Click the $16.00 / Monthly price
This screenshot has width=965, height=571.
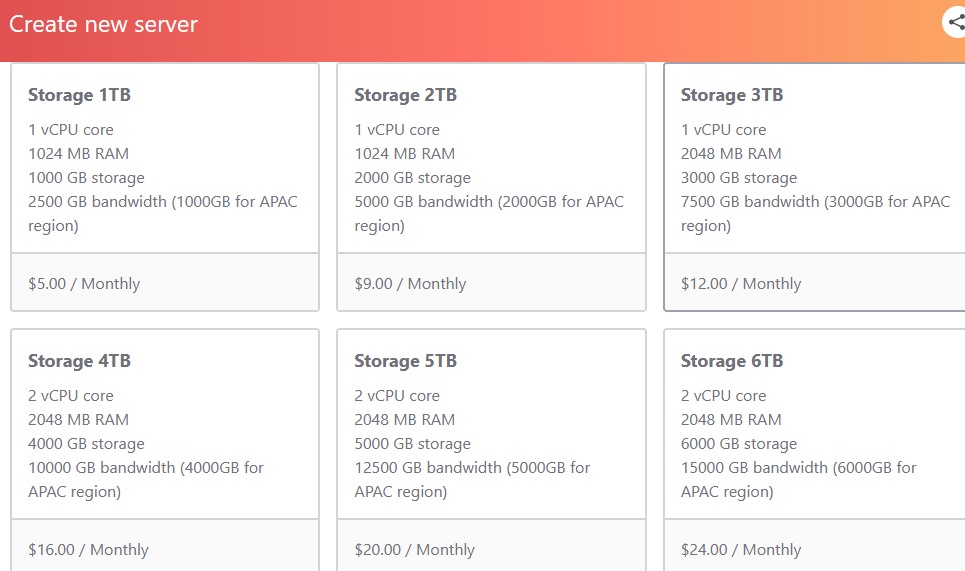click(88, 549)
